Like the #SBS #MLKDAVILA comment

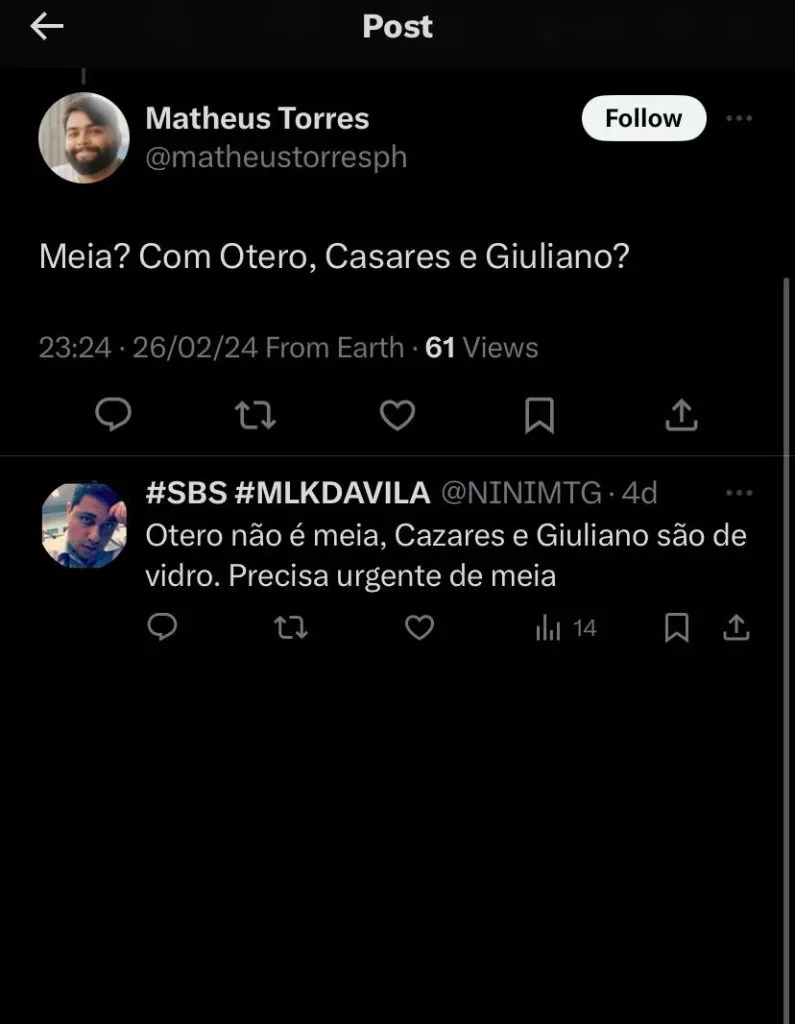point(419,627)
